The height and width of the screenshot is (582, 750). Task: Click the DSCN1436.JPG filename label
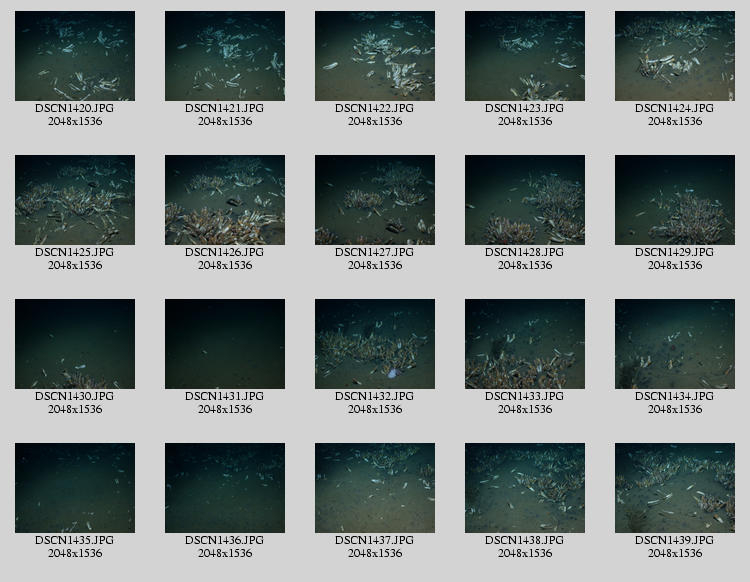pyautogui.click(x=224, y=540)
